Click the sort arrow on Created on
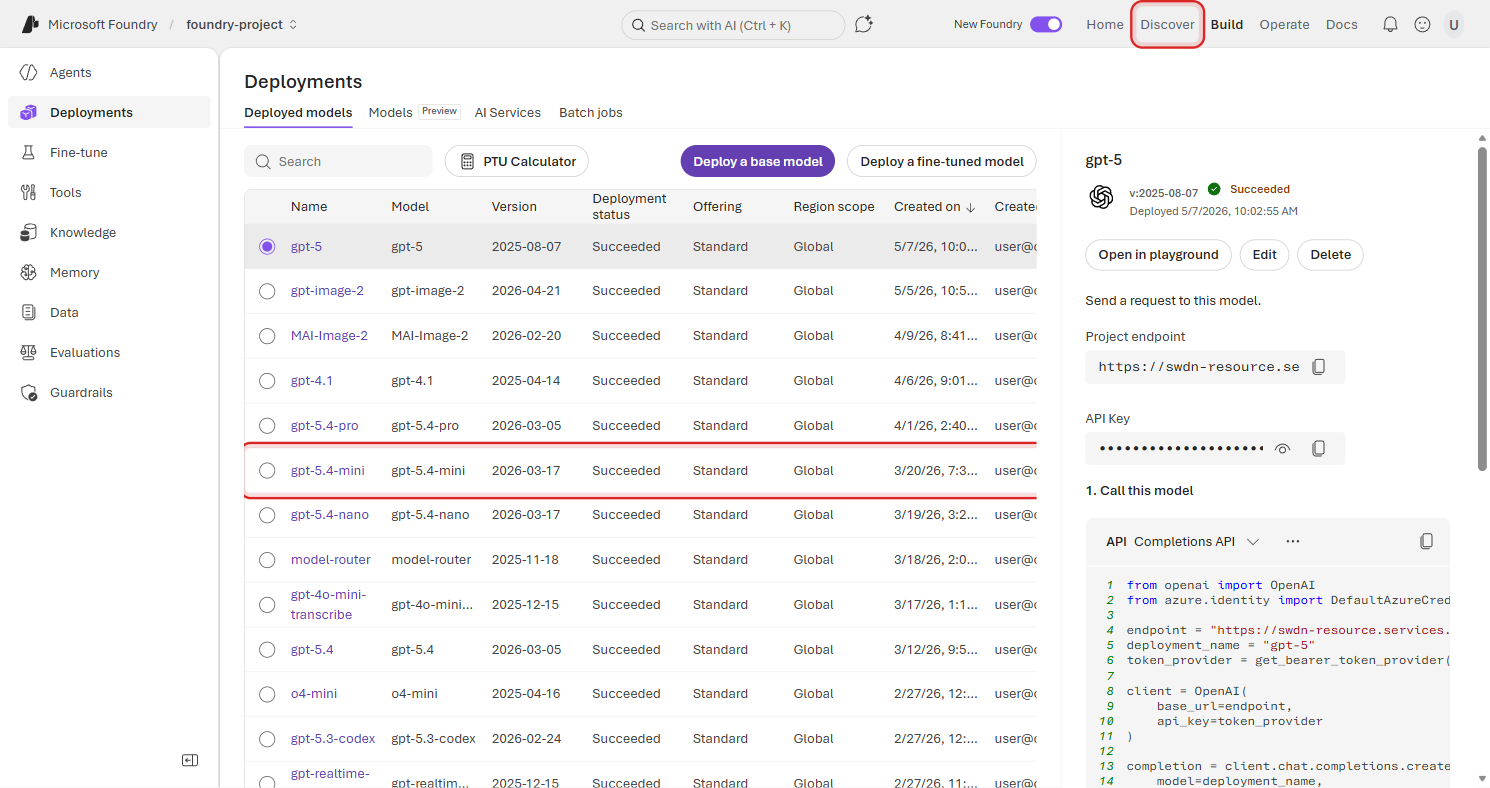This screenshot has height=788, width=1490. (970, 207)
